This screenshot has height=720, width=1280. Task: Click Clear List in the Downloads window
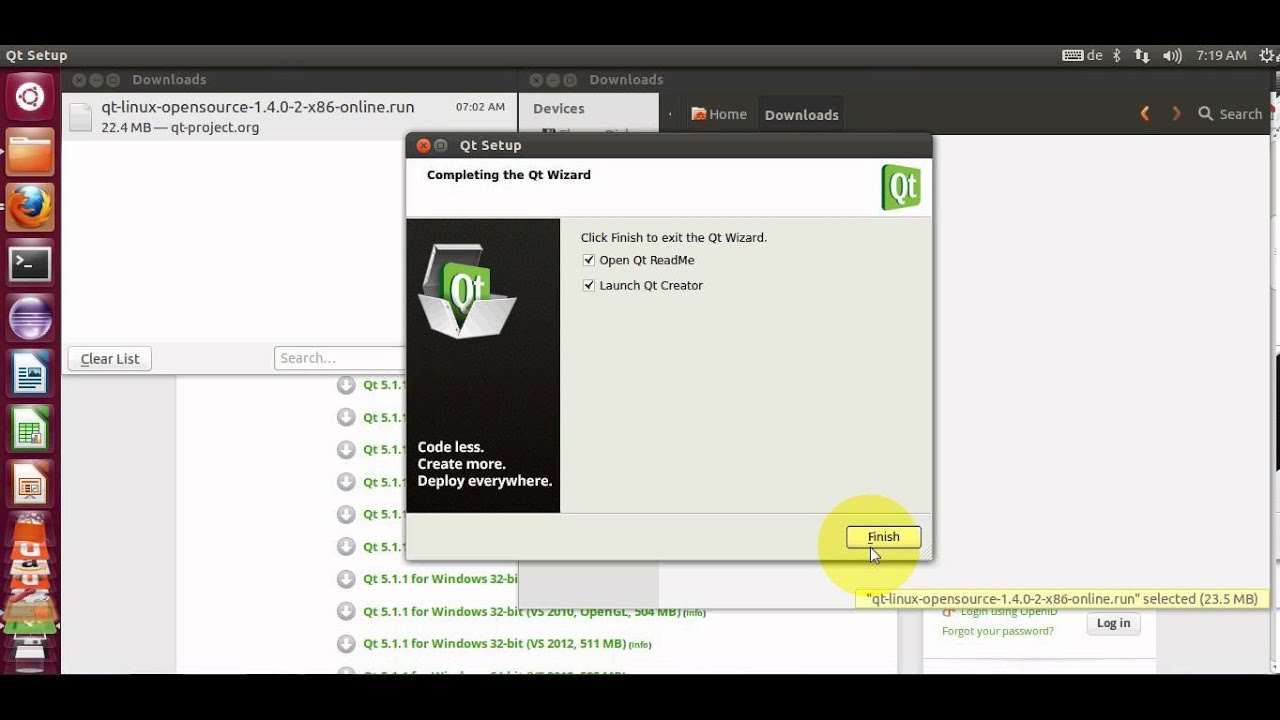[110, 358]
